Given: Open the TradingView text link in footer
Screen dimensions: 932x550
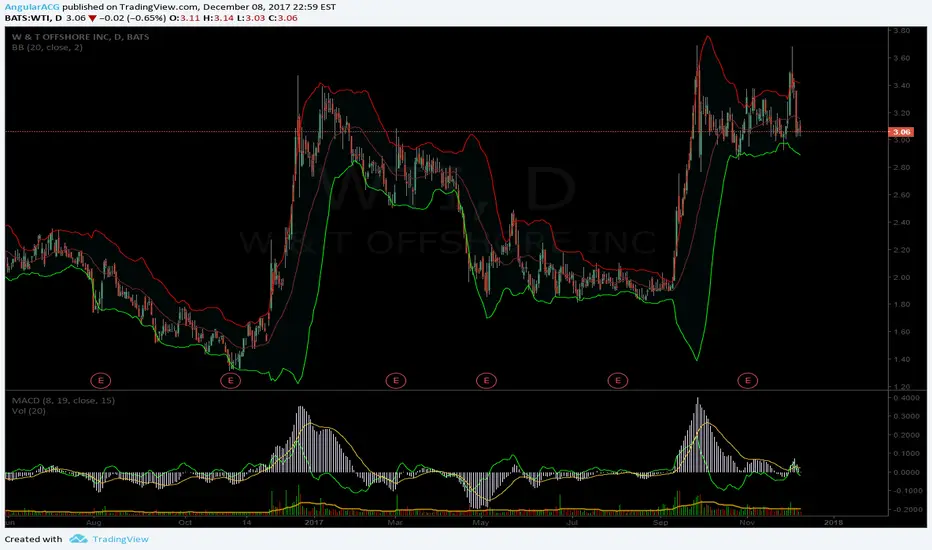Looking at the screenshot, I should [120, 539].
